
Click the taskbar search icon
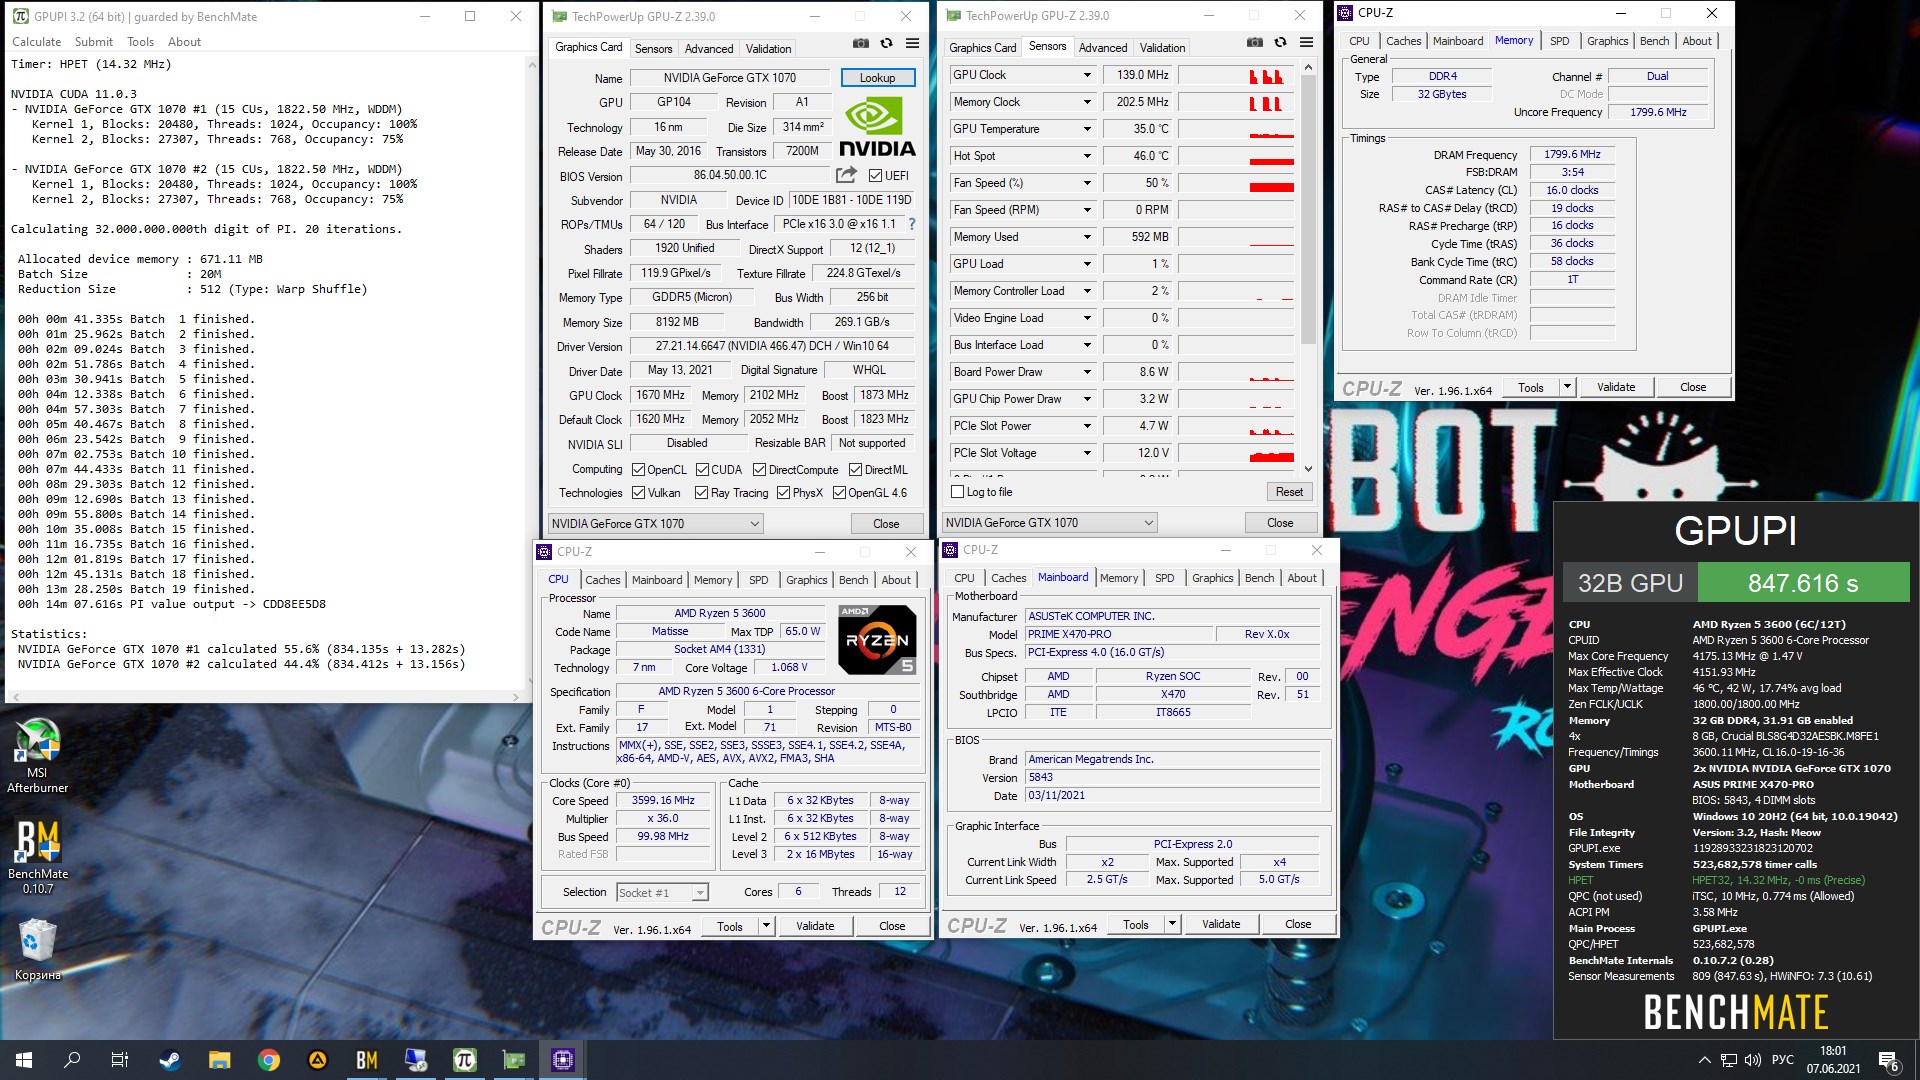(72, 1060)
